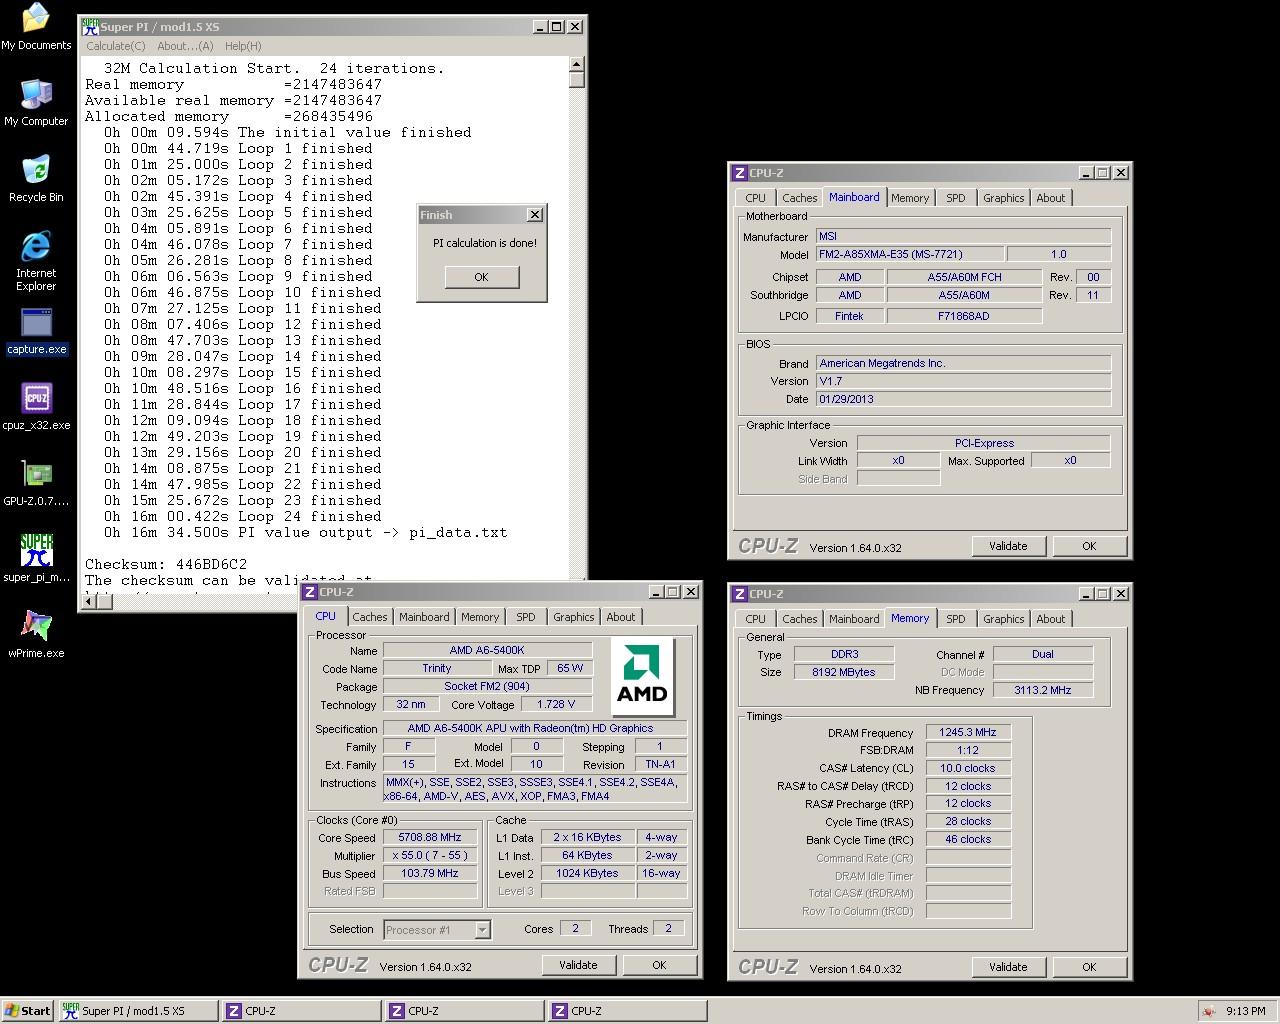
Task: Click Validate in CPU-Z Mainboard window
Action: click(1008, 546)
